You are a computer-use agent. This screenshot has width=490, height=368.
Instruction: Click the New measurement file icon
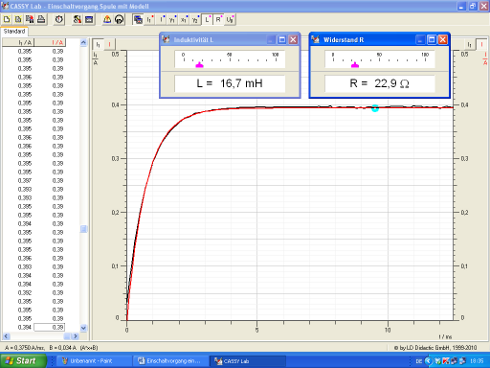[x=7, y=19]
